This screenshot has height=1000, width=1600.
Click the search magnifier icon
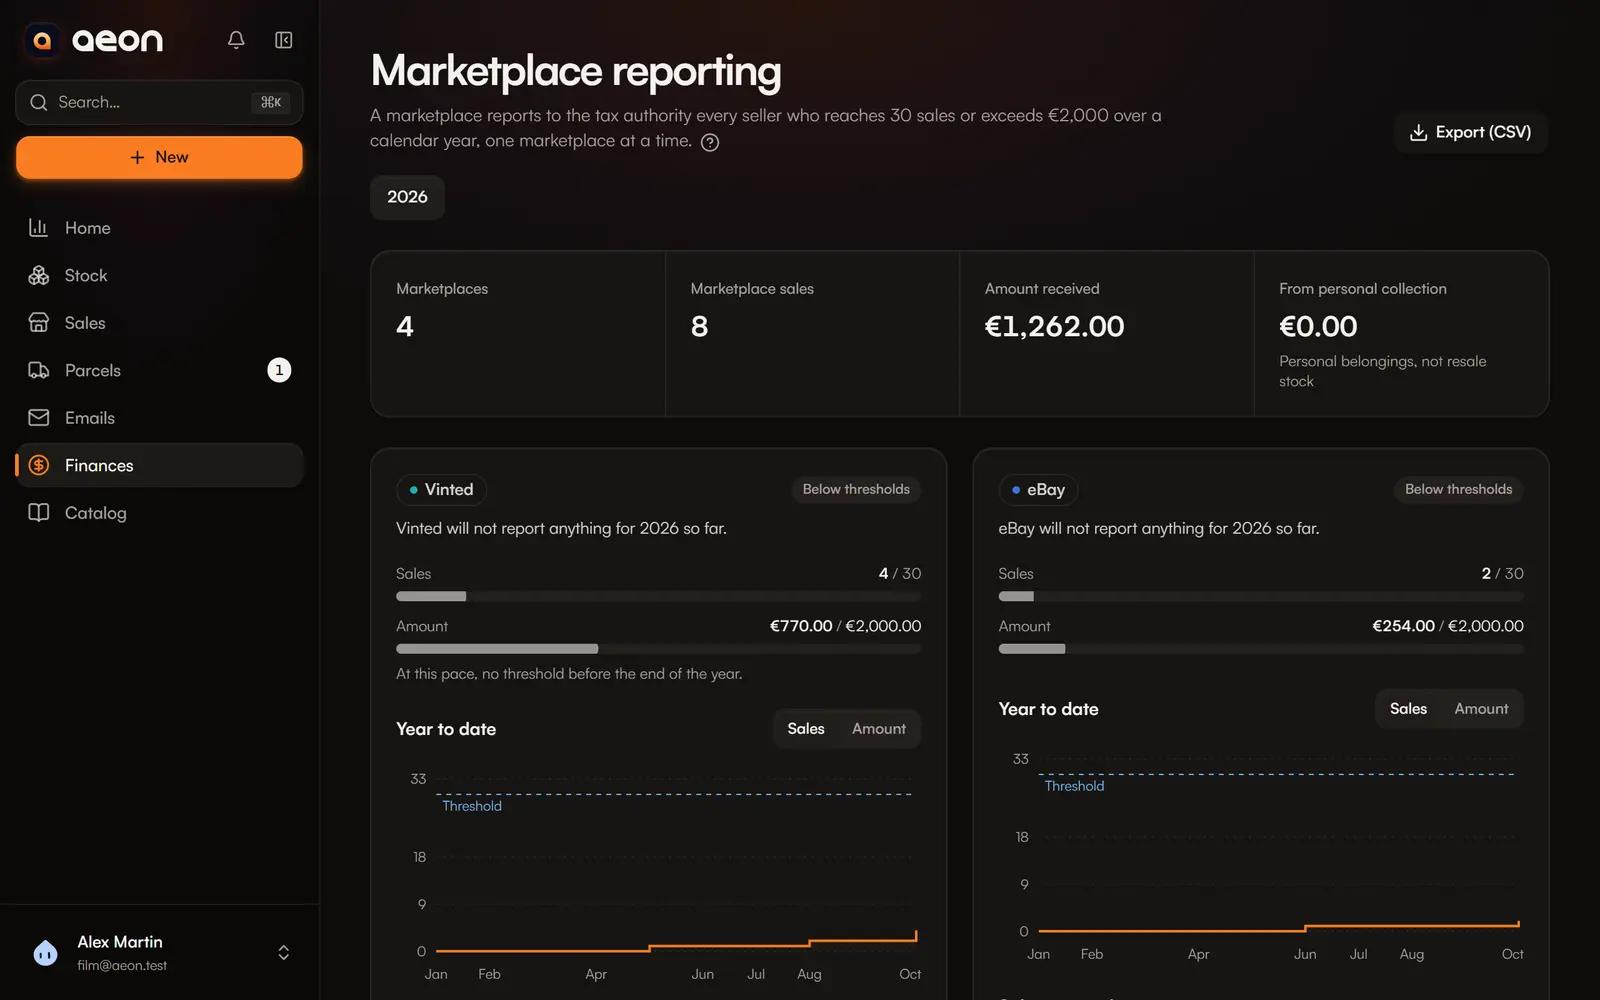coord(39,102)
